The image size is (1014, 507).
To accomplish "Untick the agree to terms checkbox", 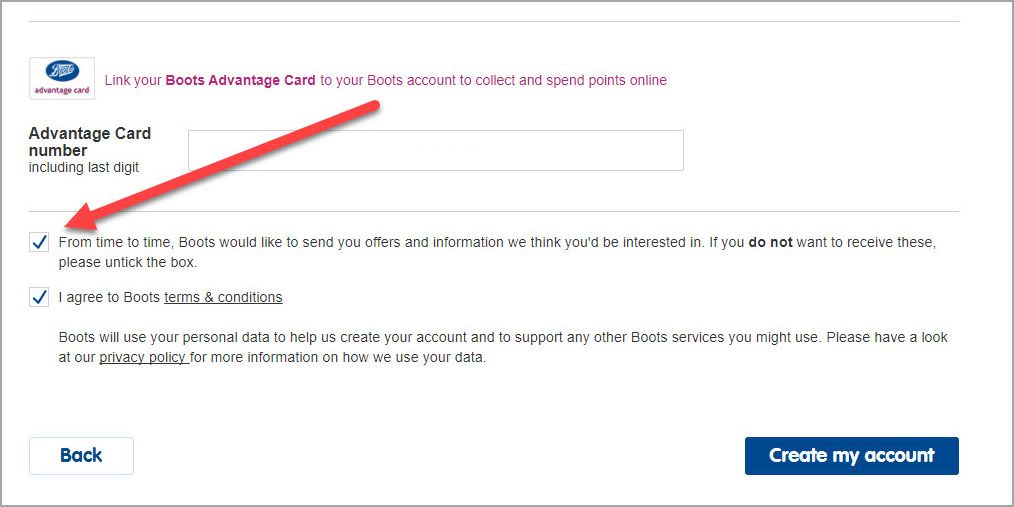I will point(39,297).
